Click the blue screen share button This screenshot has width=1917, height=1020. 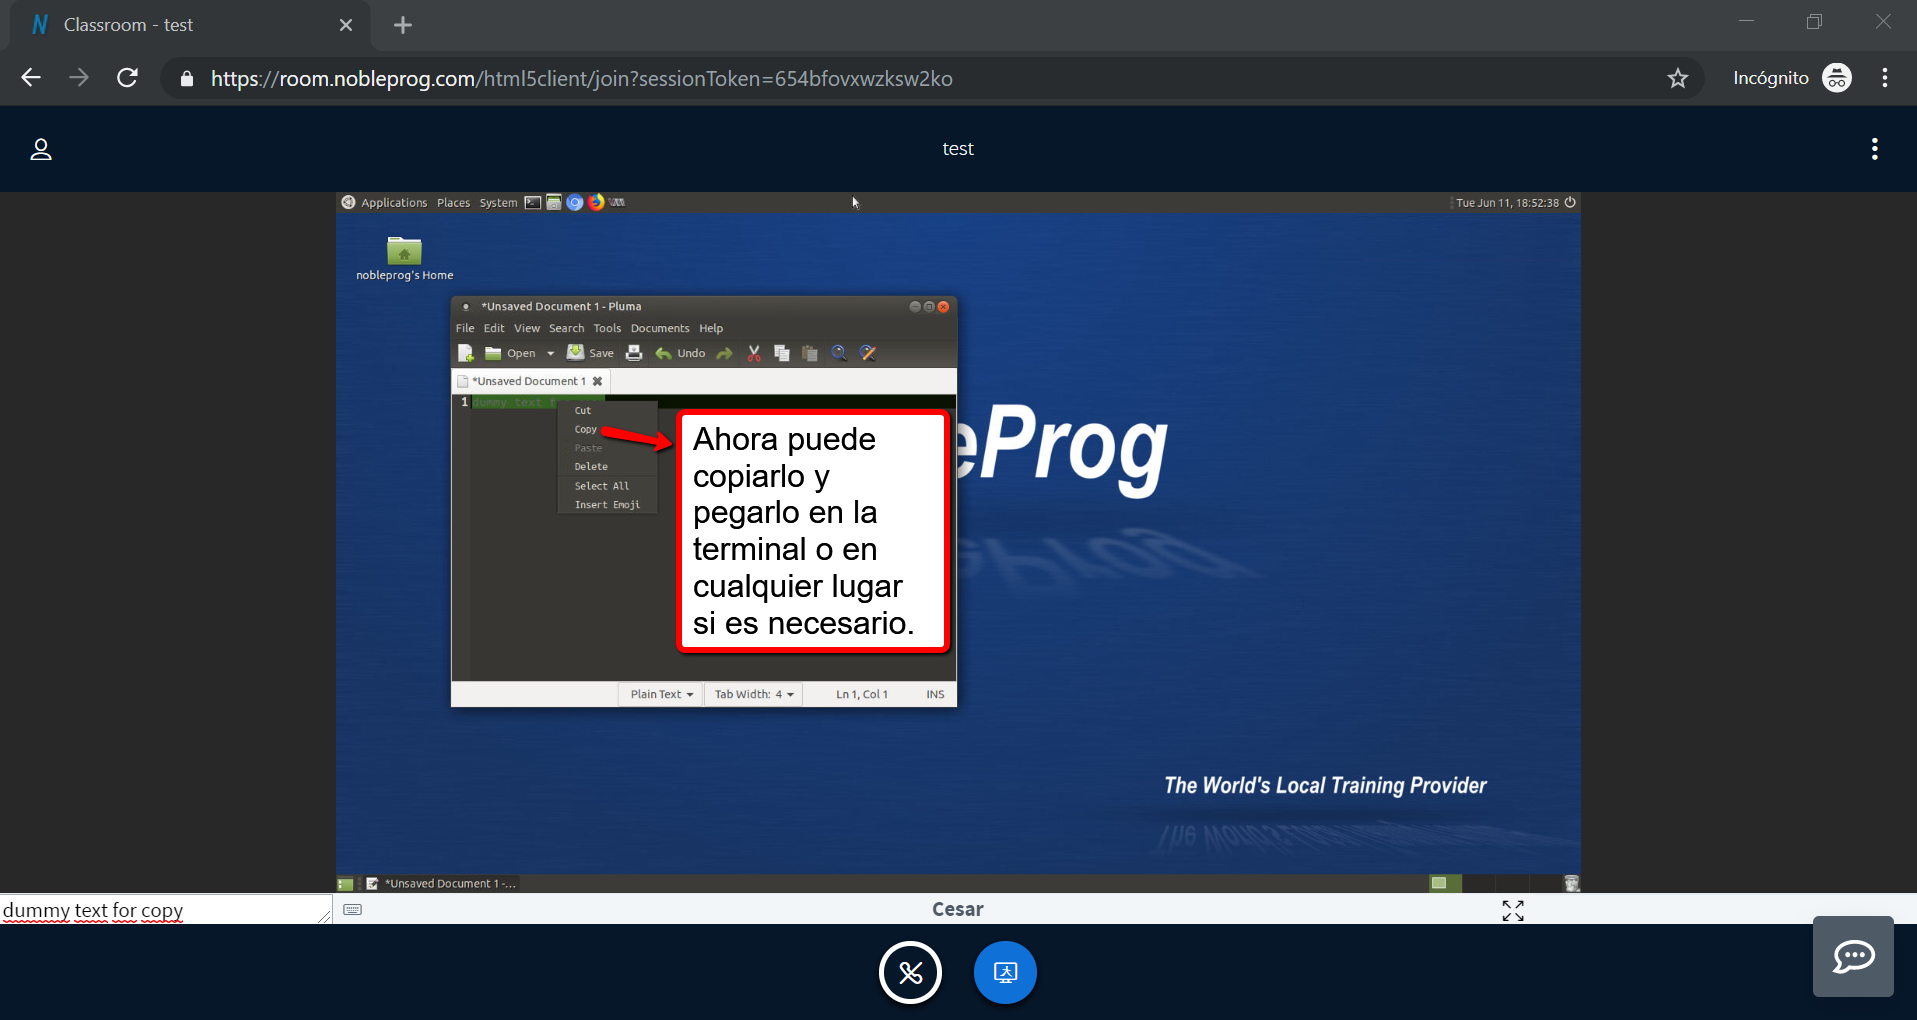pos(1005,972)
